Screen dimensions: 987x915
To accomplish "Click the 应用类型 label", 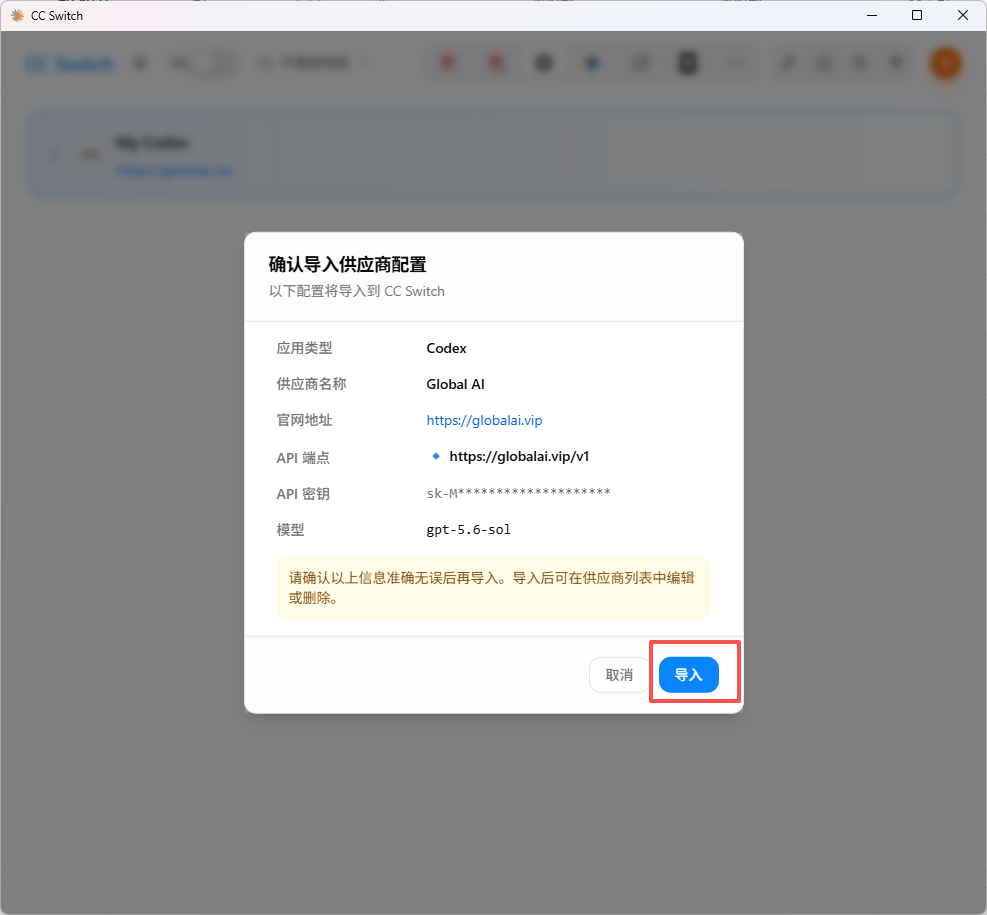I will [x=304, y=349].
